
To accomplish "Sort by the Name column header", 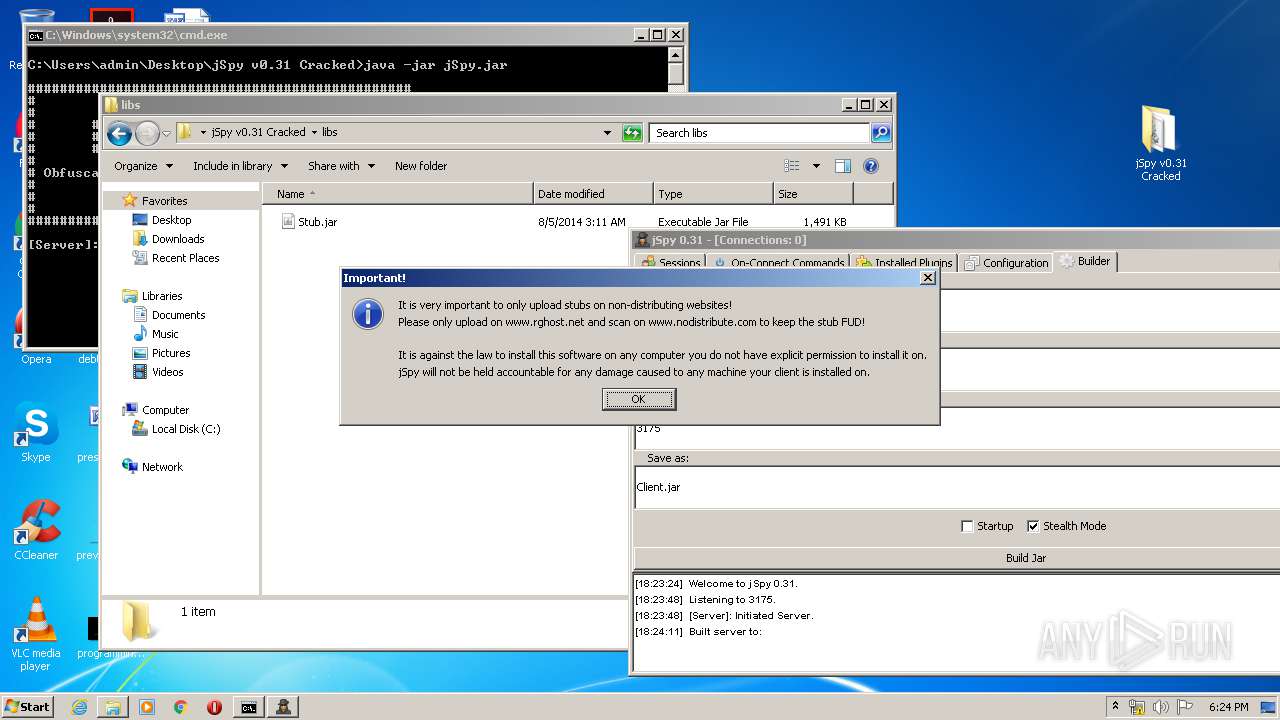I will pos(398,194).
